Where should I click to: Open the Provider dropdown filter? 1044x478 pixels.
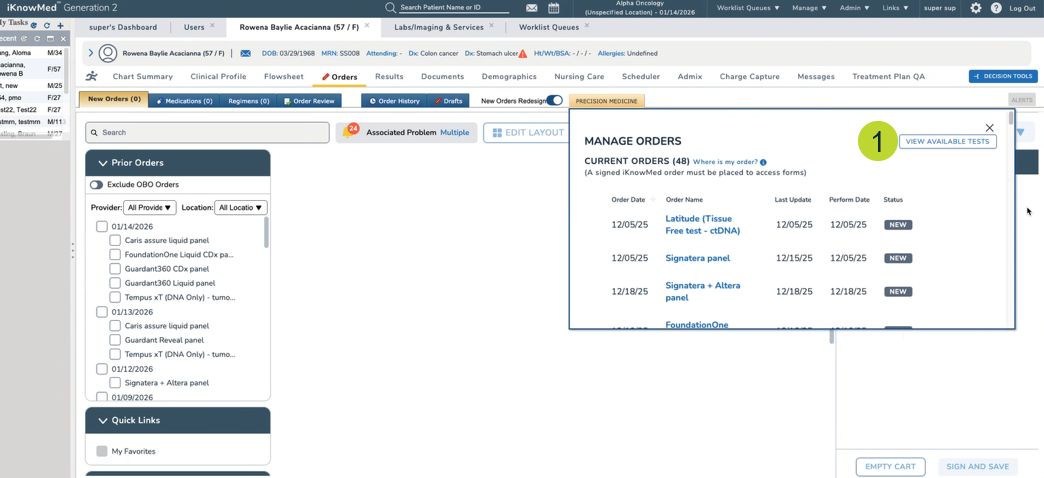(x=149, y=208)
